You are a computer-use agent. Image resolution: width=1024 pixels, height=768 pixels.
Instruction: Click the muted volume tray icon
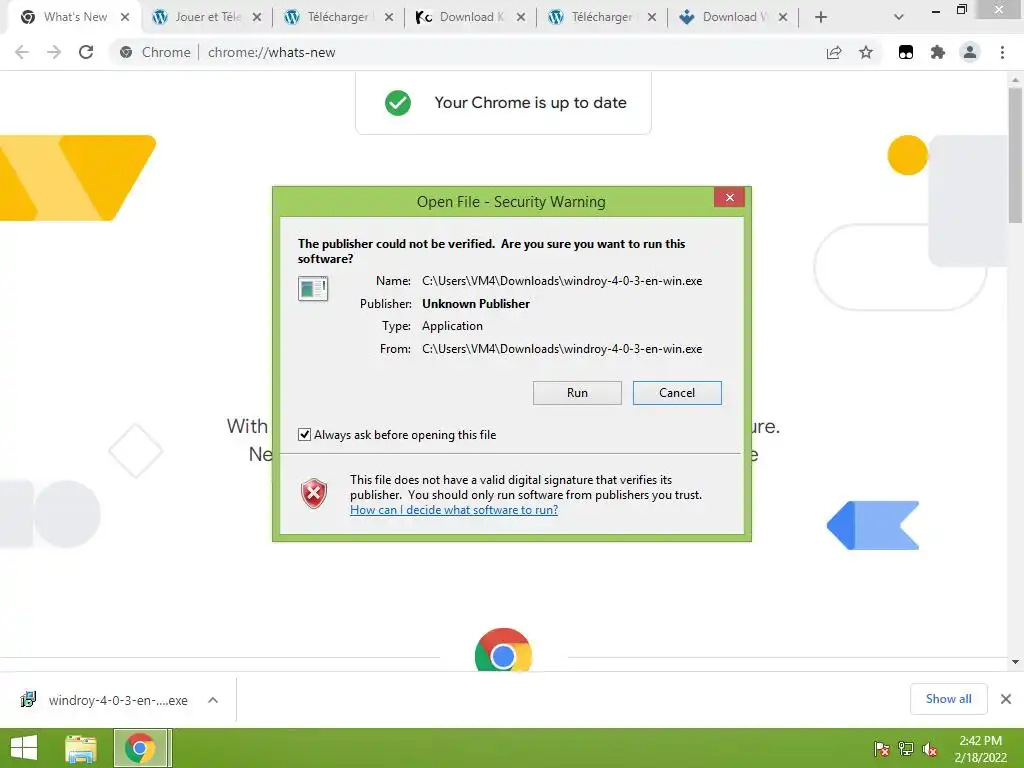coord(929,749)
